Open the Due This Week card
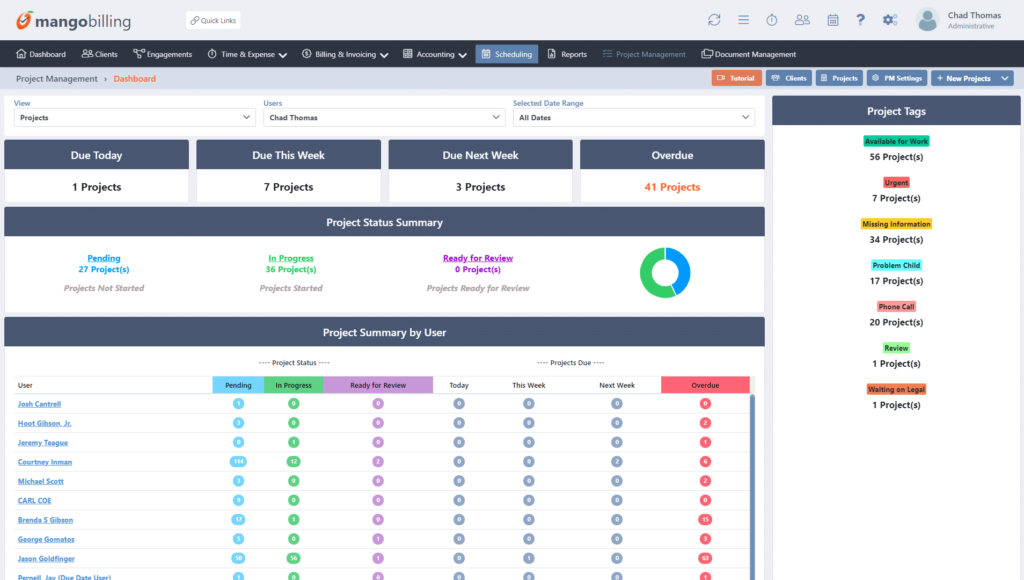 (289, 170)
